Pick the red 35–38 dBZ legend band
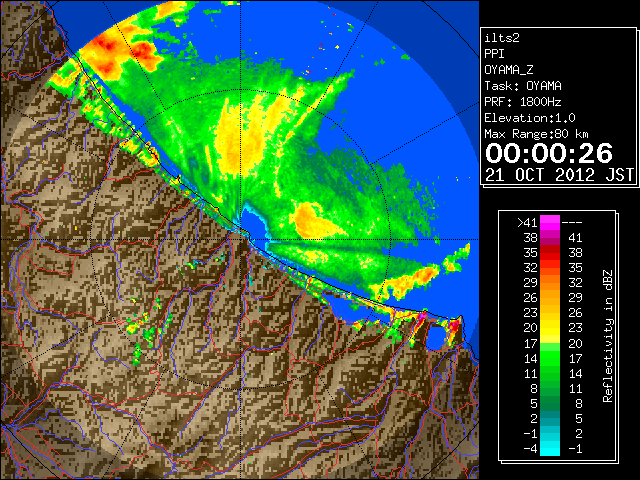 click(550, 253)
